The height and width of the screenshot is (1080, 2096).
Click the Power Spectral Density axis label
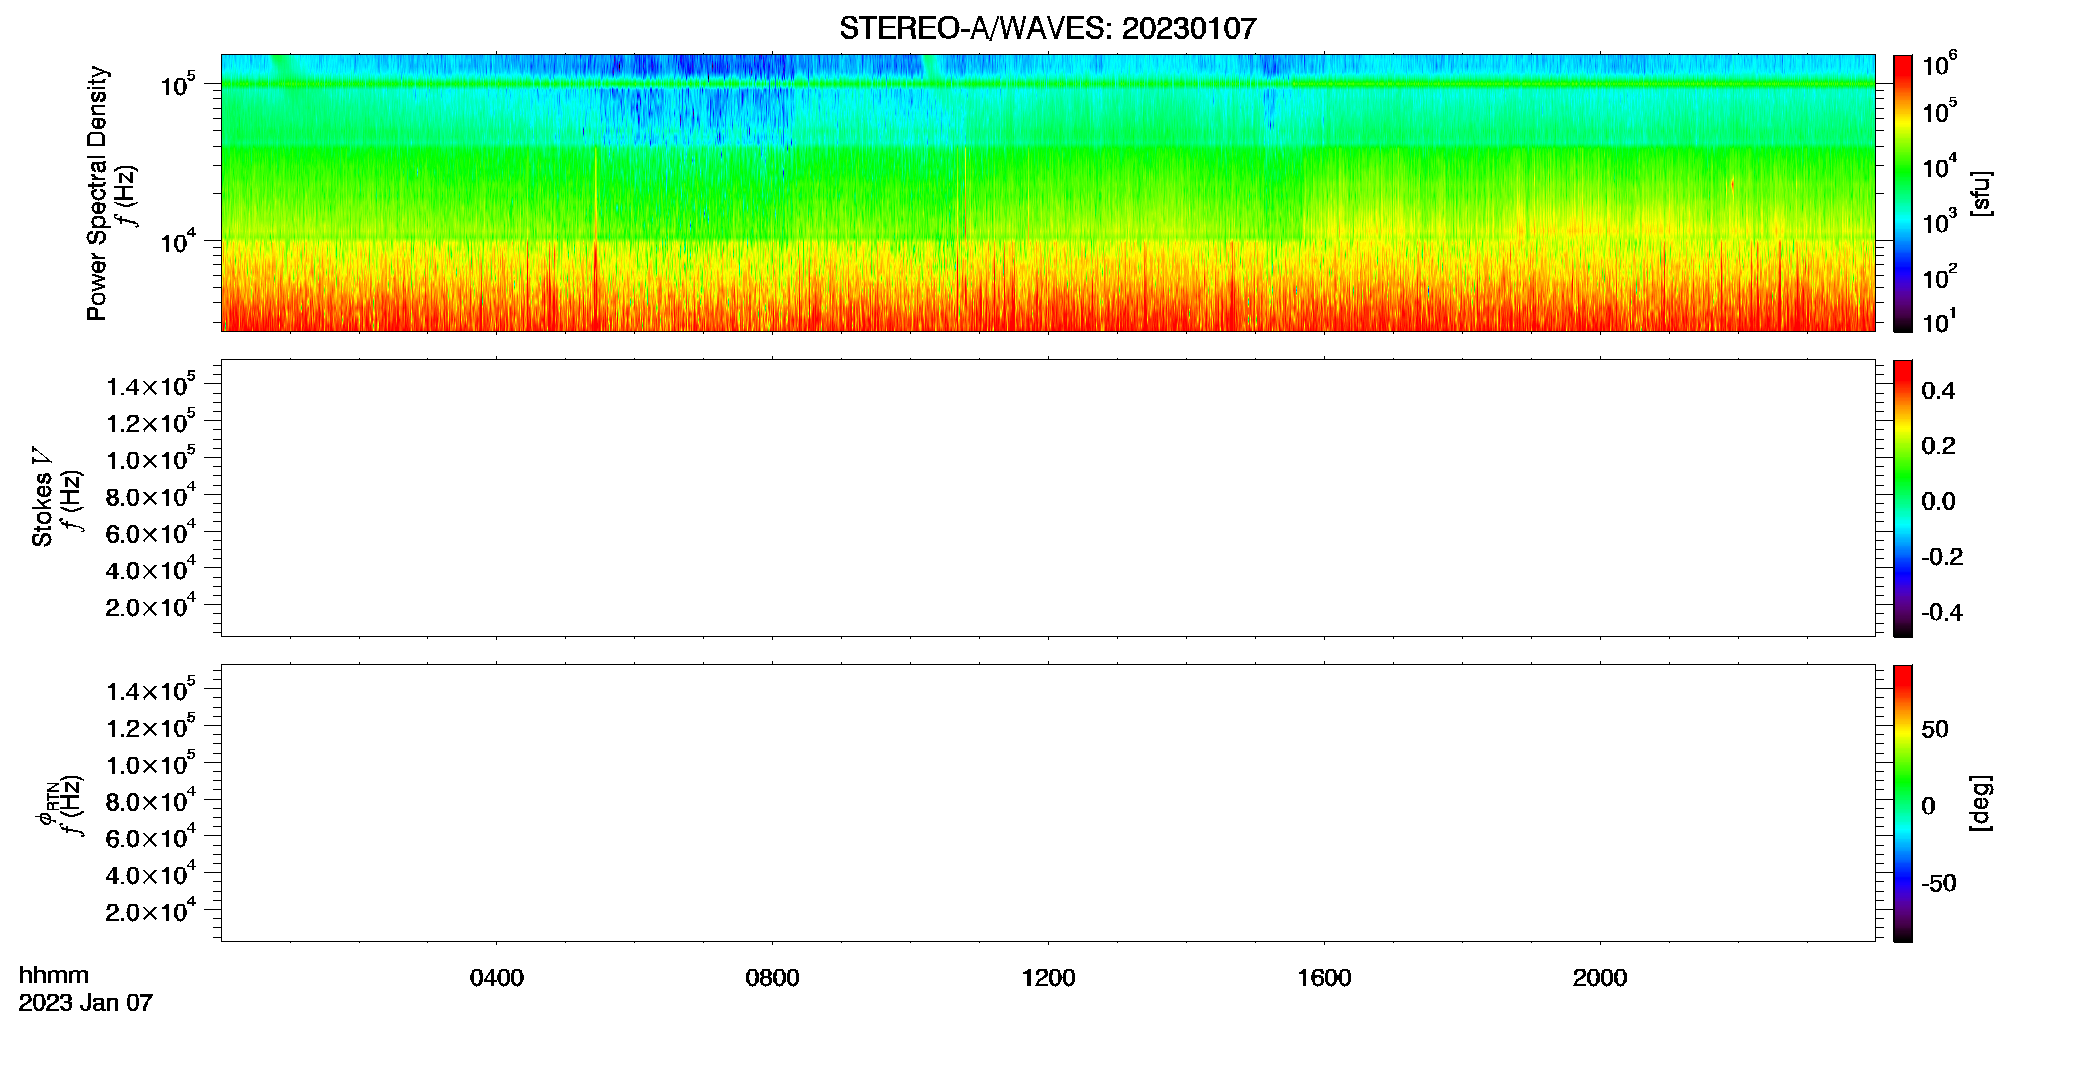(x=96, y=193)
